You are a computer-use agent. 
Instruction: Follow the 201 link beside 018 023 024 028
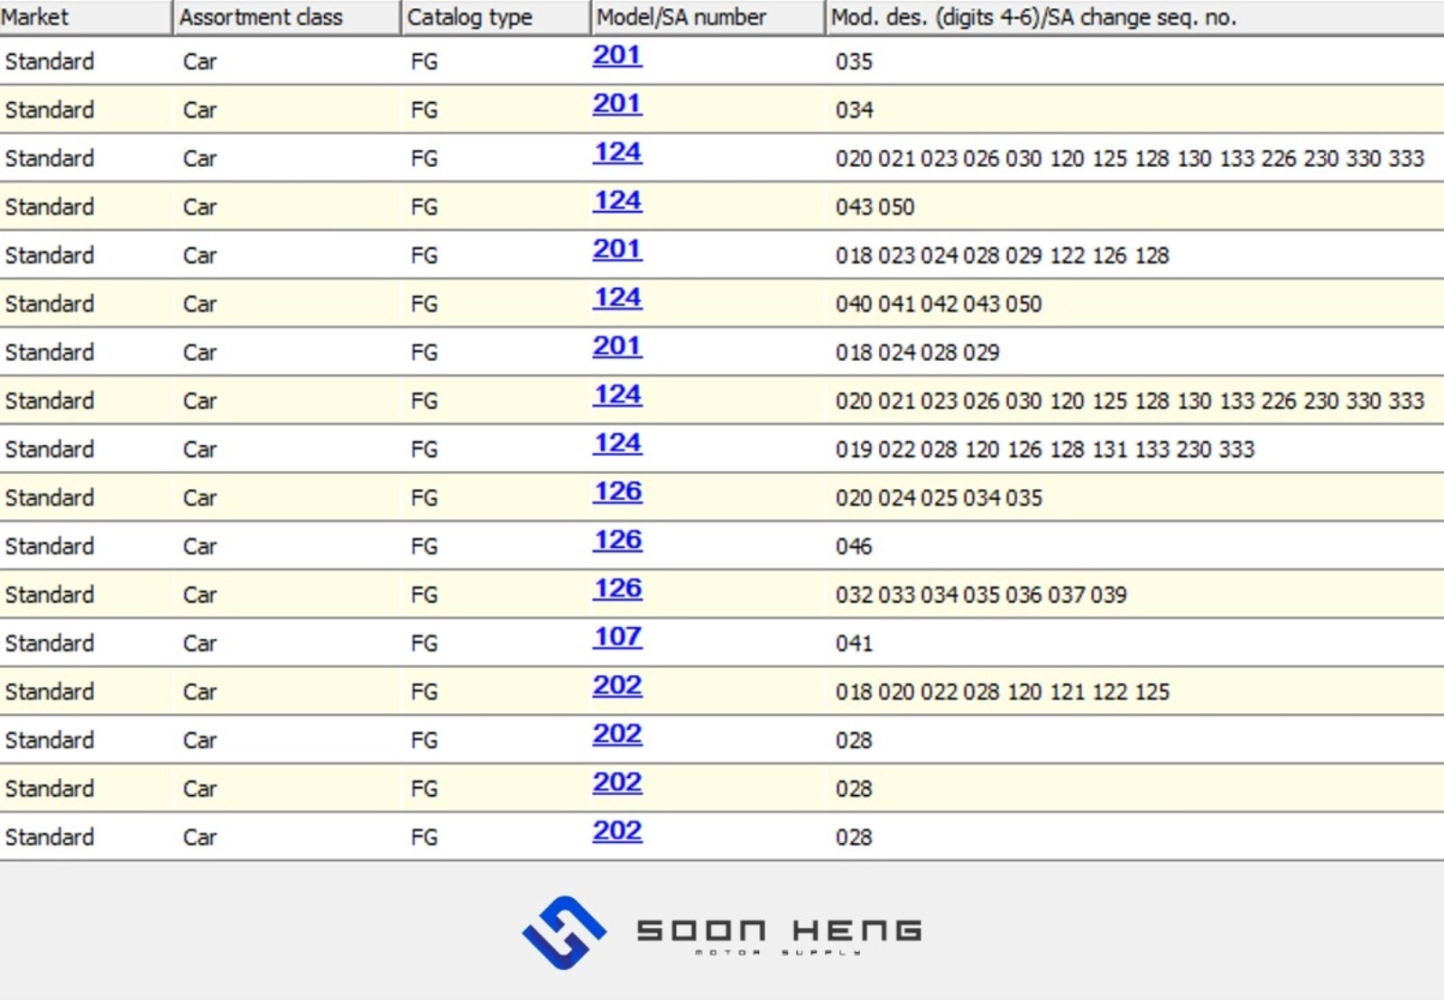pos(617,249)
